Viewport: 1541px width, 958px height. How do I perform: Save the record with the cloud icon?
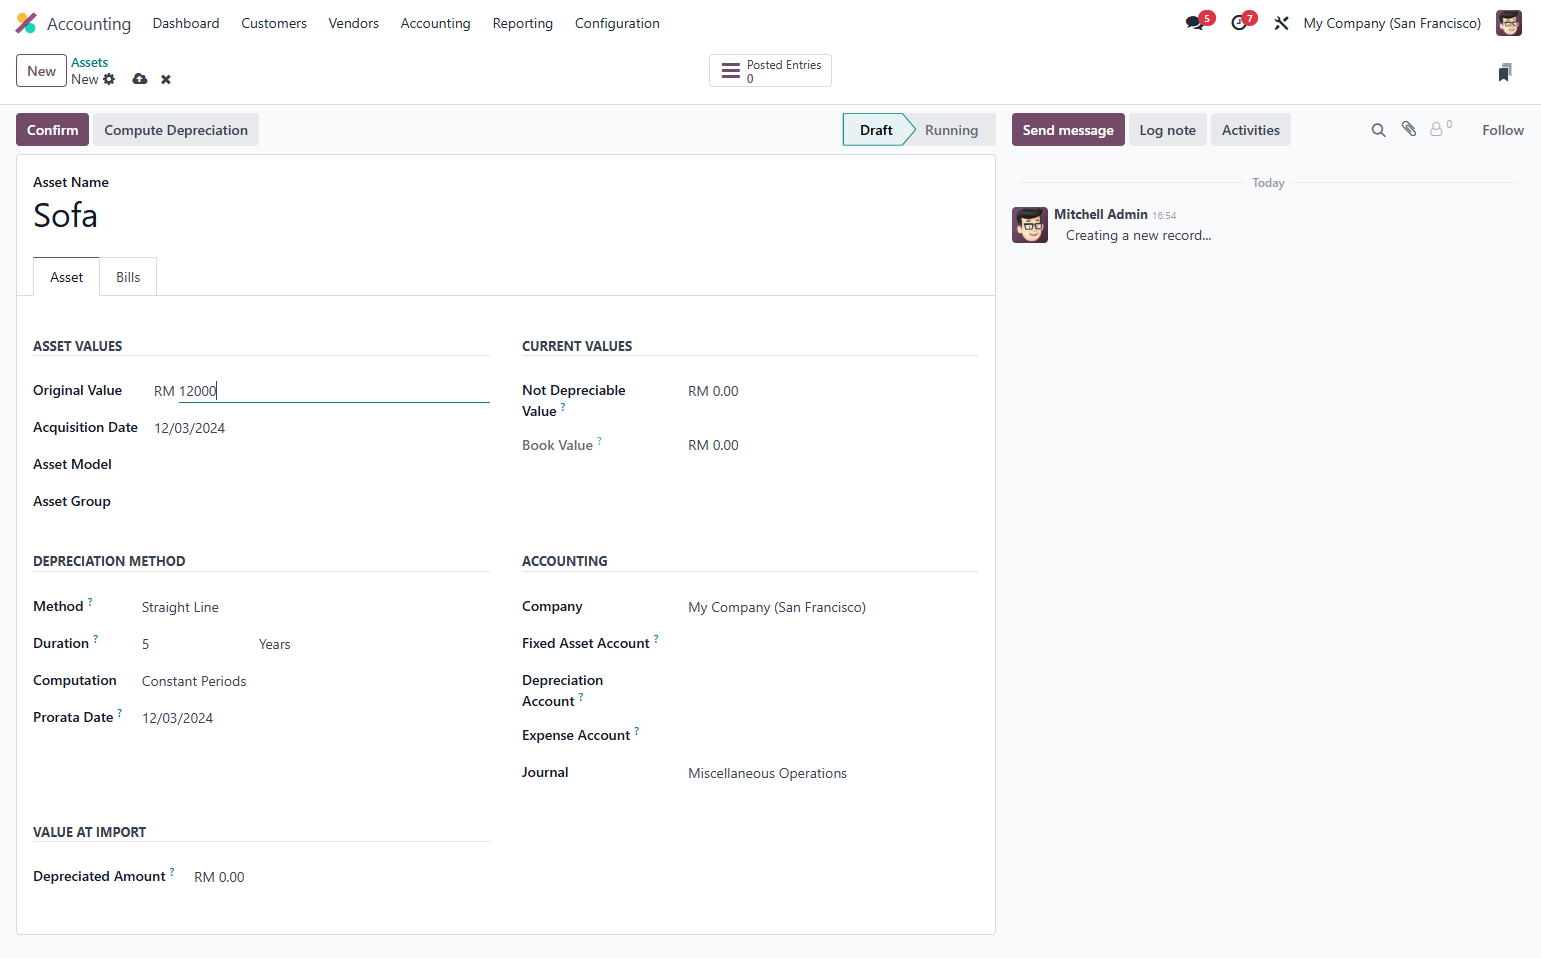pyautogui.click(x=140, y=79)
